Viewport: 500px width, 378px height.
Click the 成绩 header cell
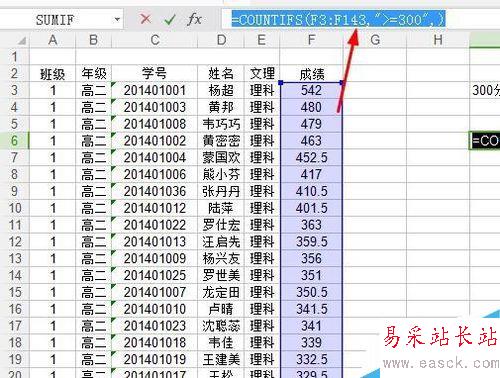pyautogui.click(x=311, y=73)
